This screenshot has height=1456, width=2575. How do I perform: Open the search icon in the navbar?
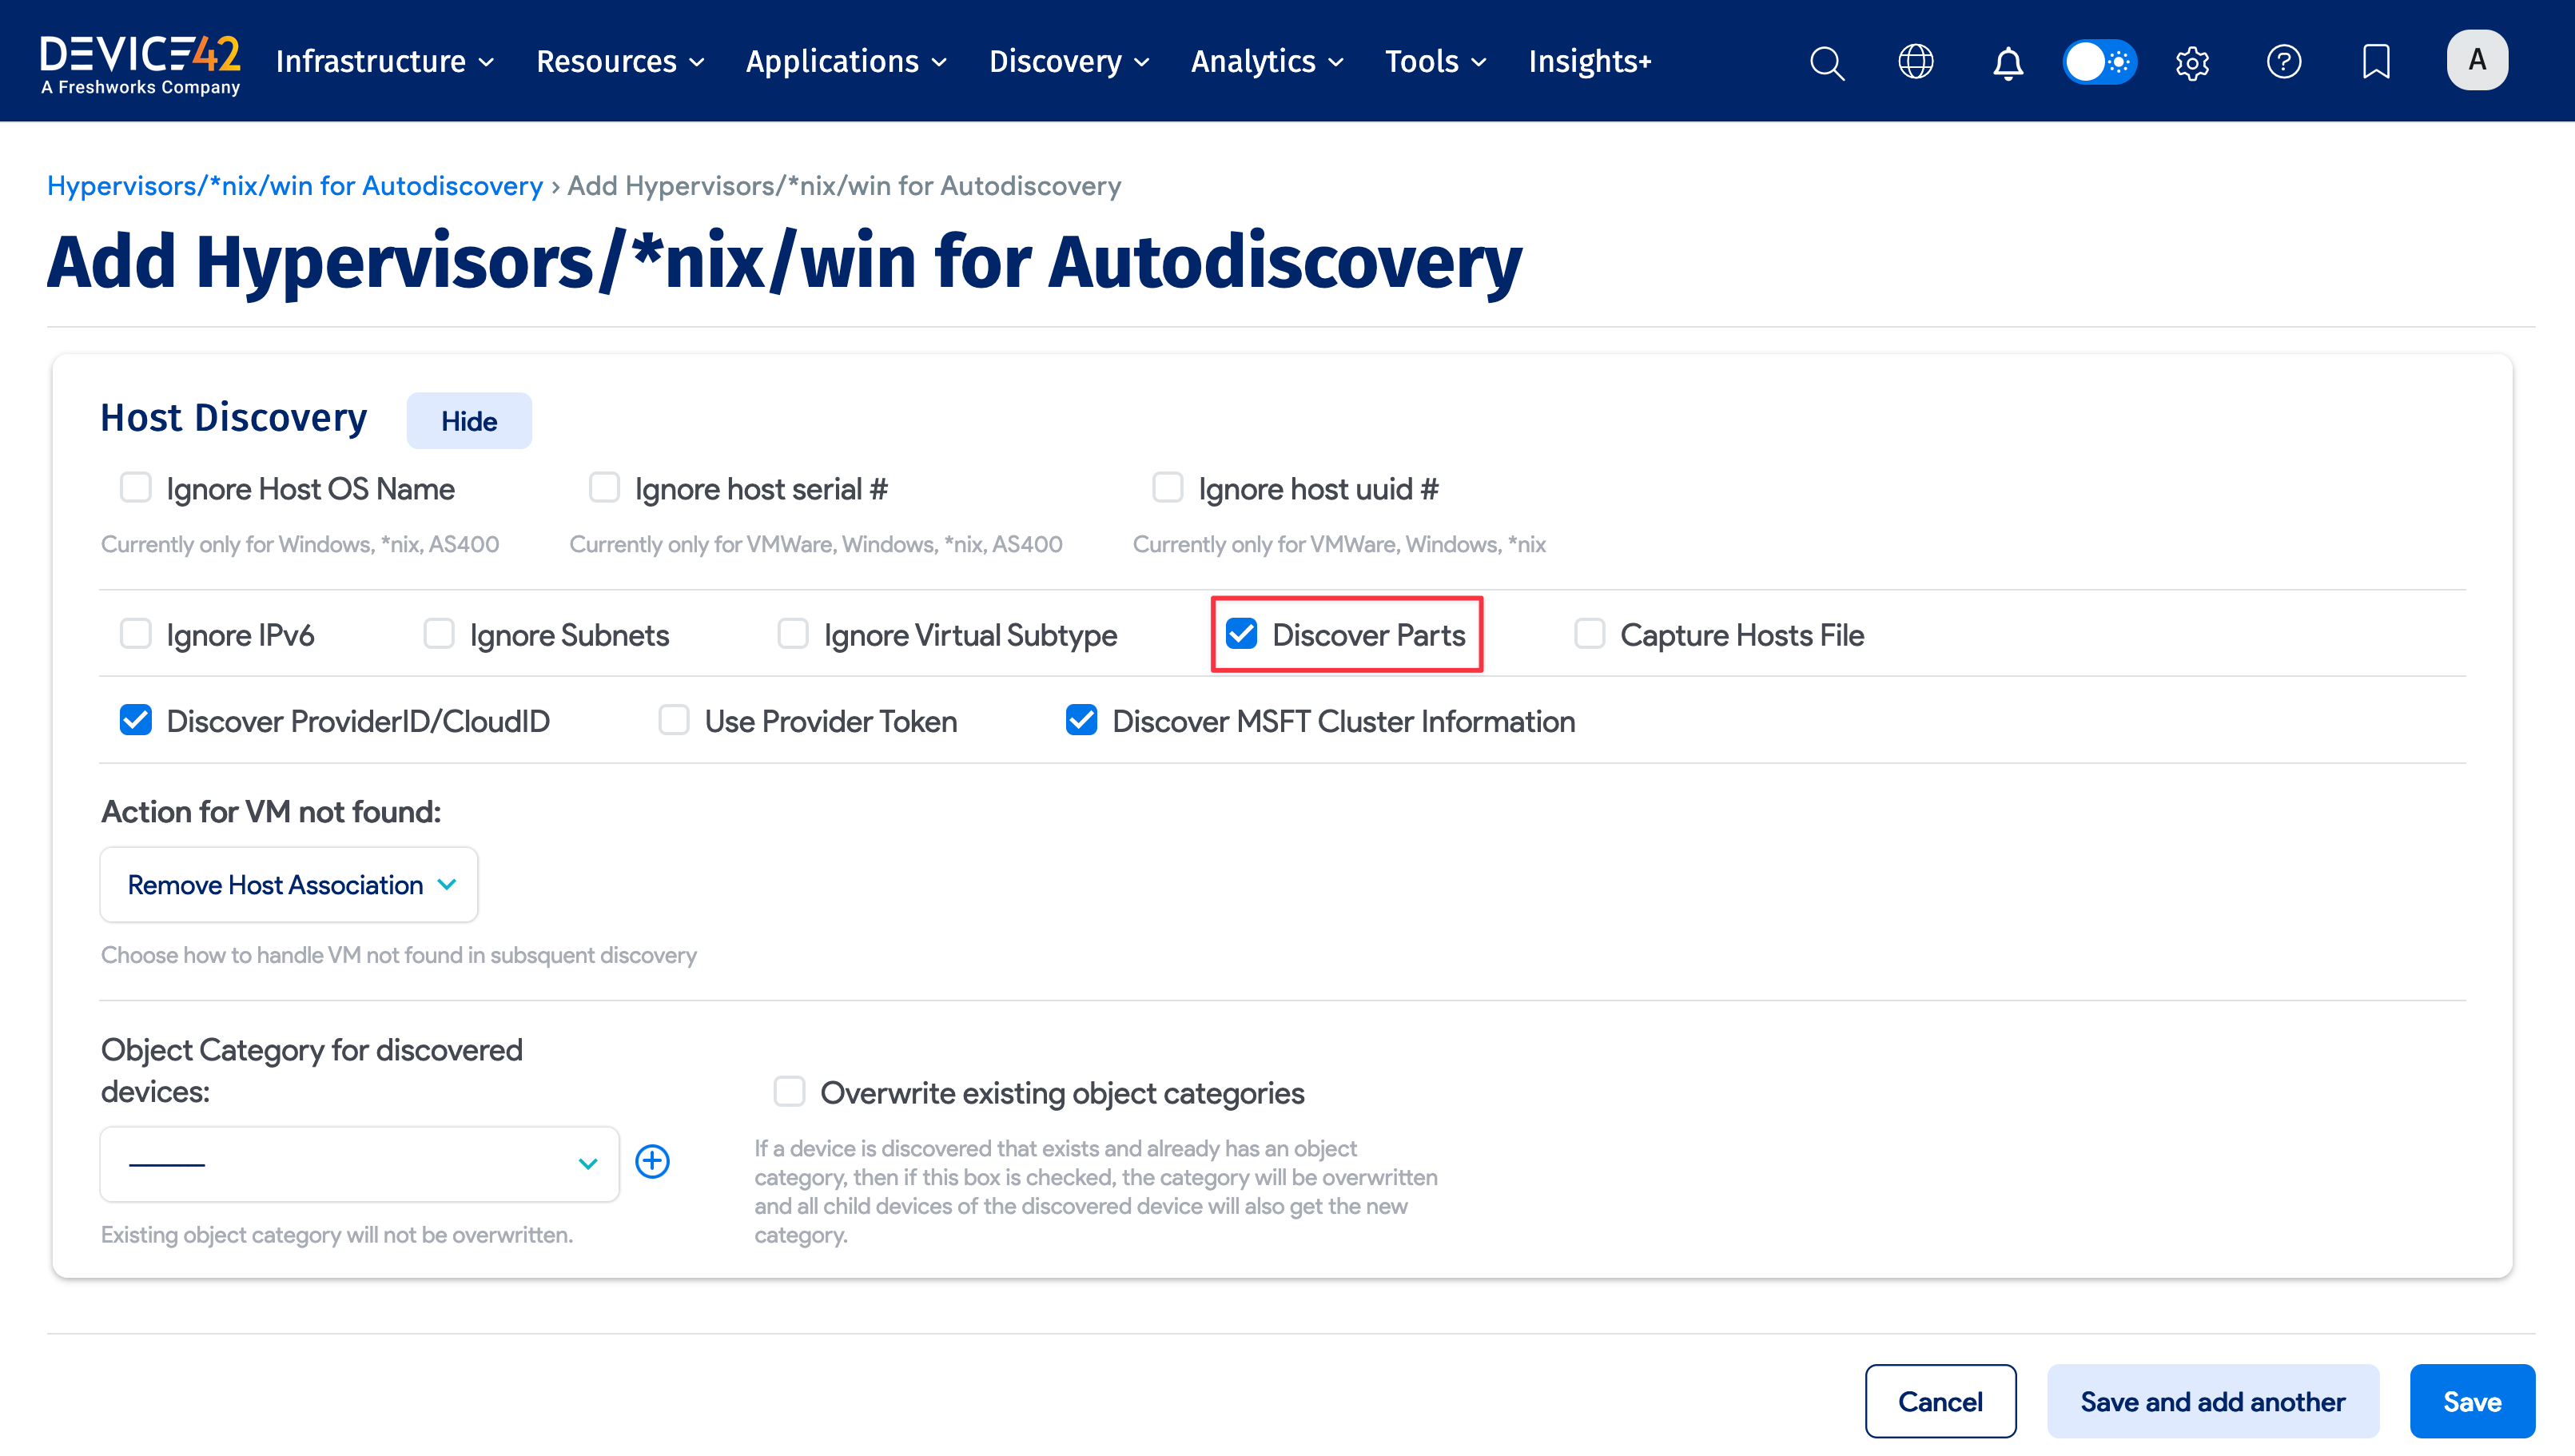pos(1827,62)
